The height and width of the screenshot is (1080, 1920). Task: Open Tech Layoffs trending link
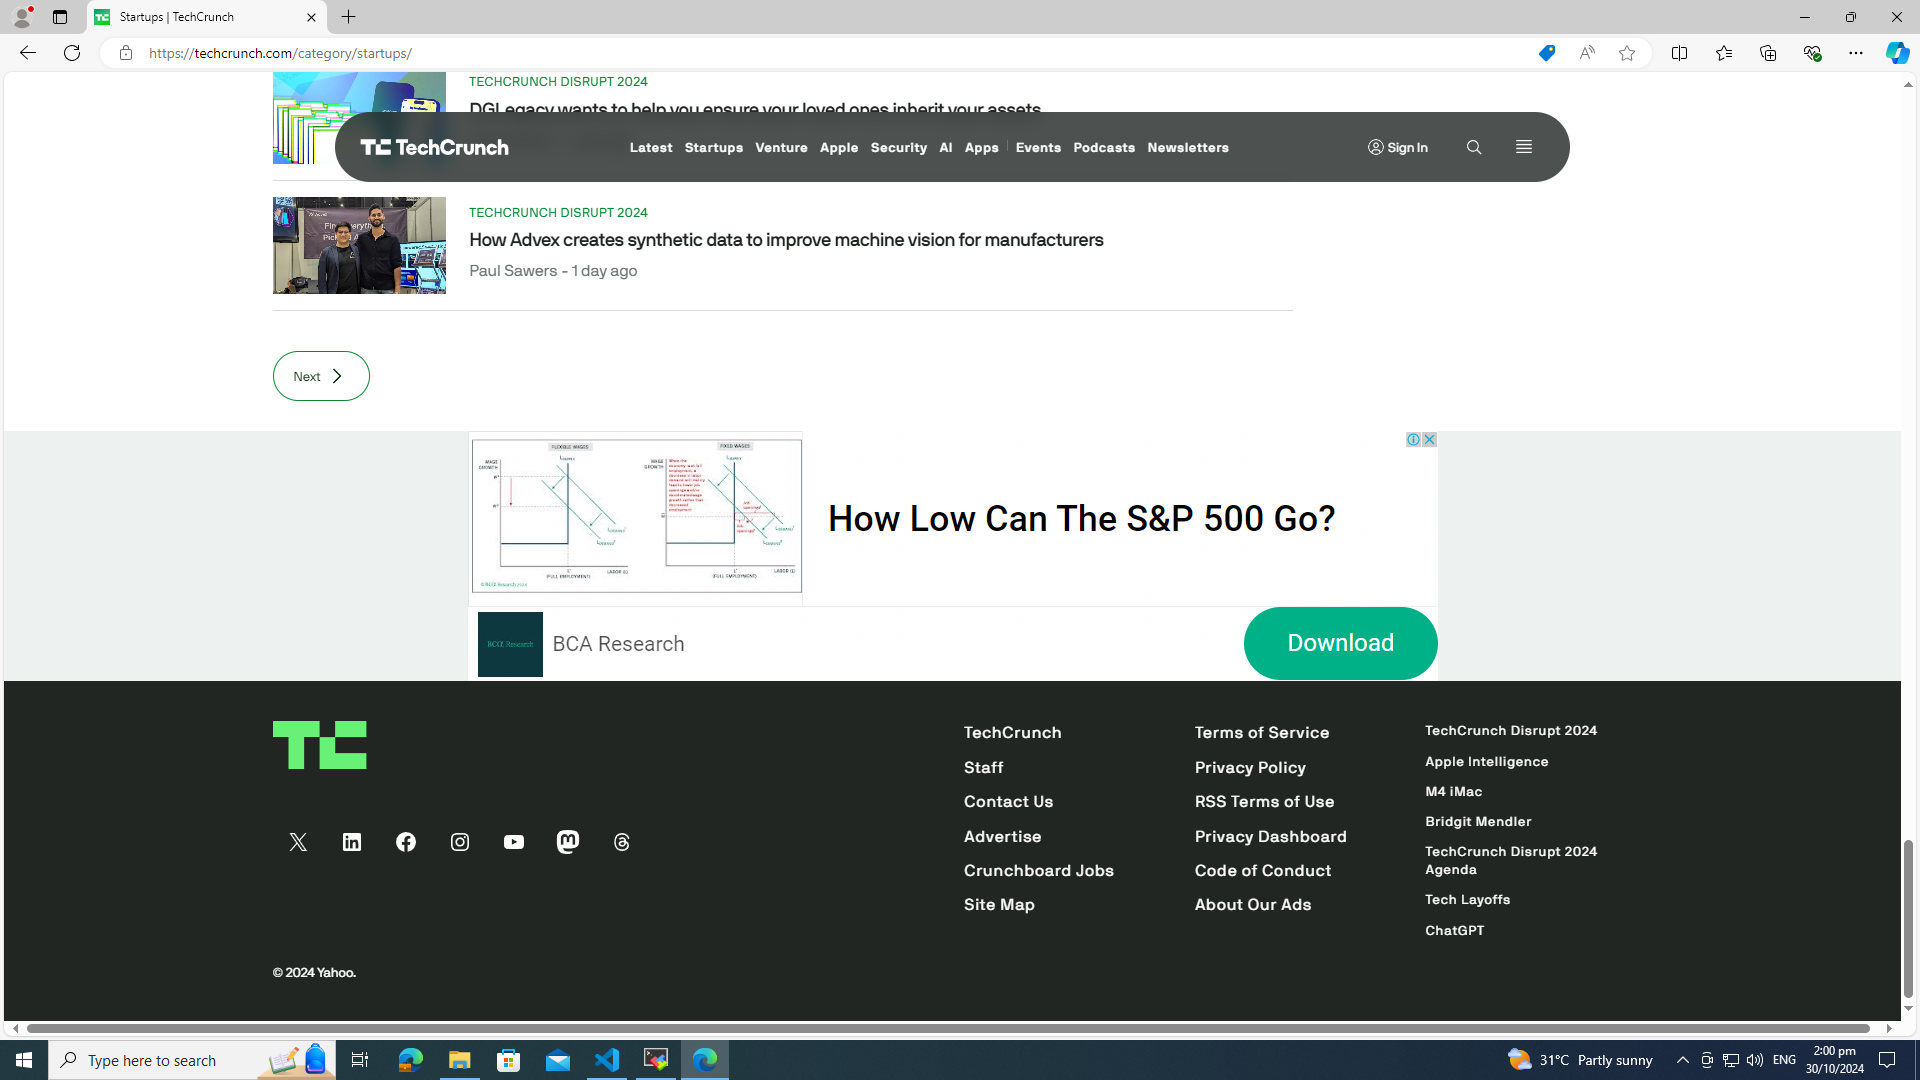[x=1468, y=899]
